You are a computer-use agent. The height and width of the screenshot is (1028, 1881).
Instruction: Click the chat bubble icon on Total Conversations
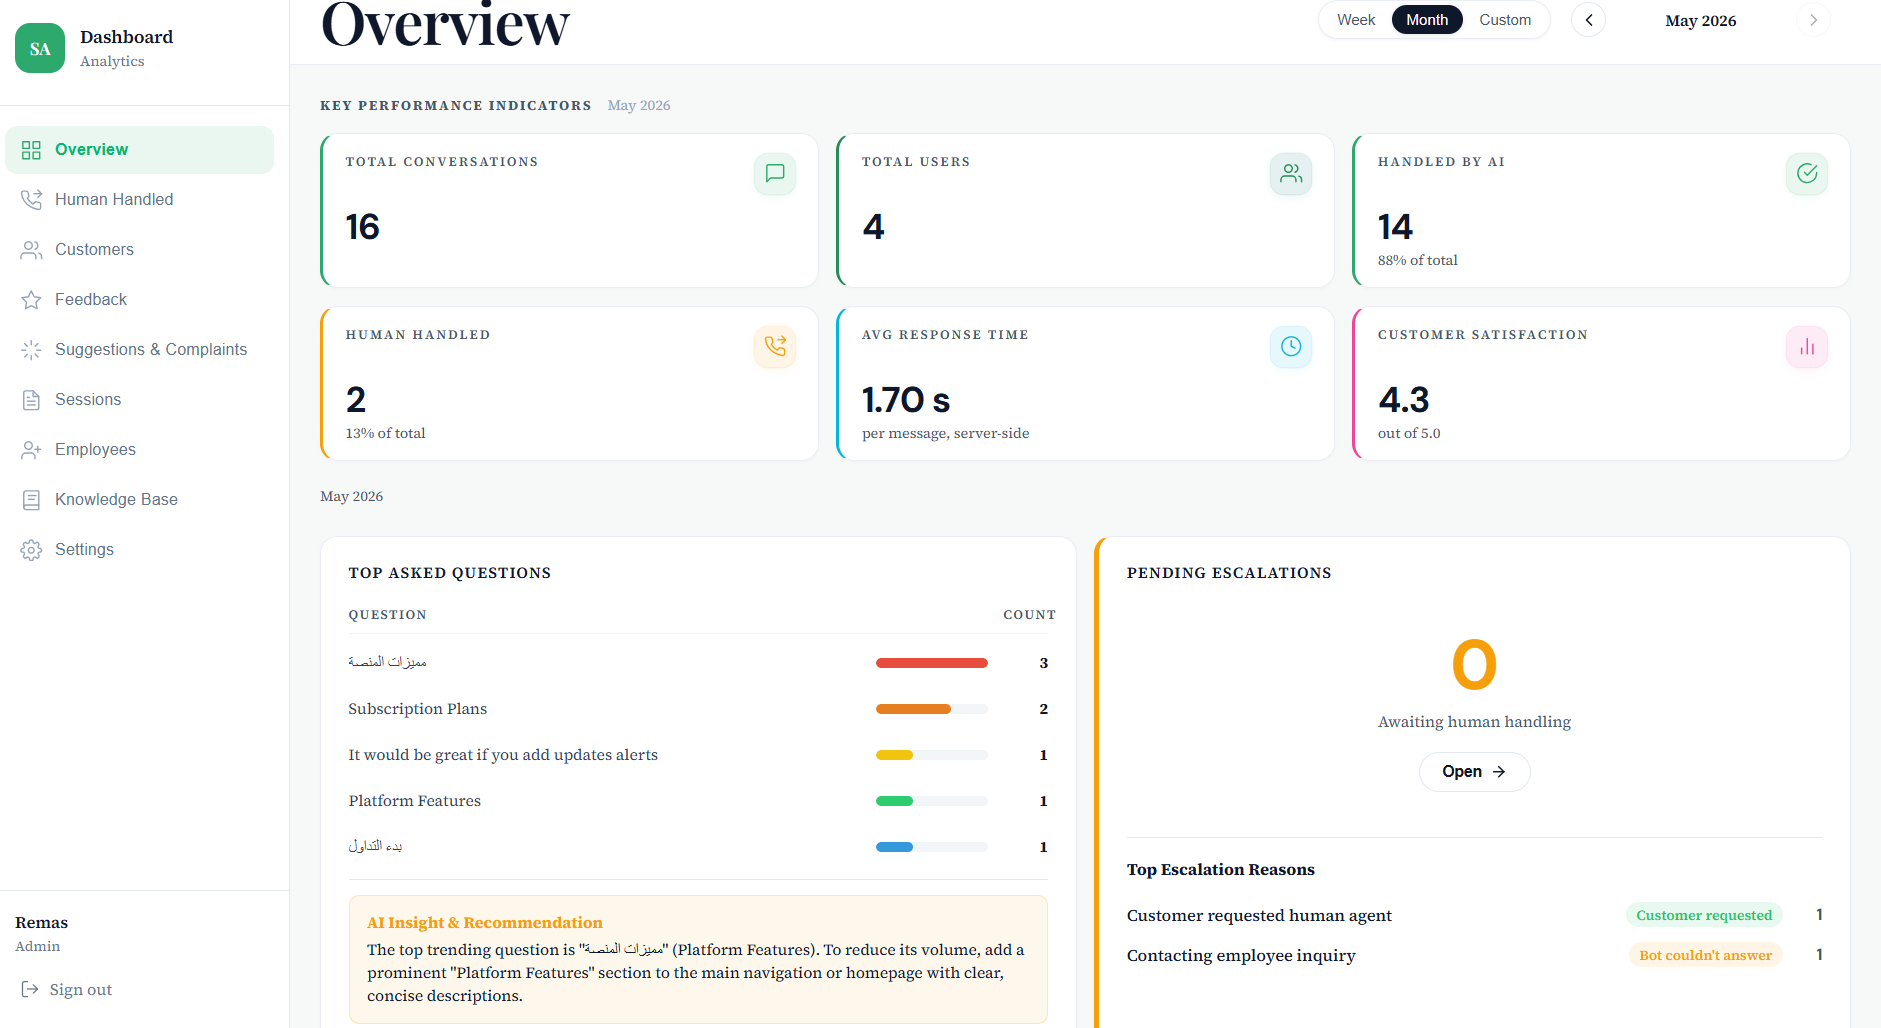775,173
